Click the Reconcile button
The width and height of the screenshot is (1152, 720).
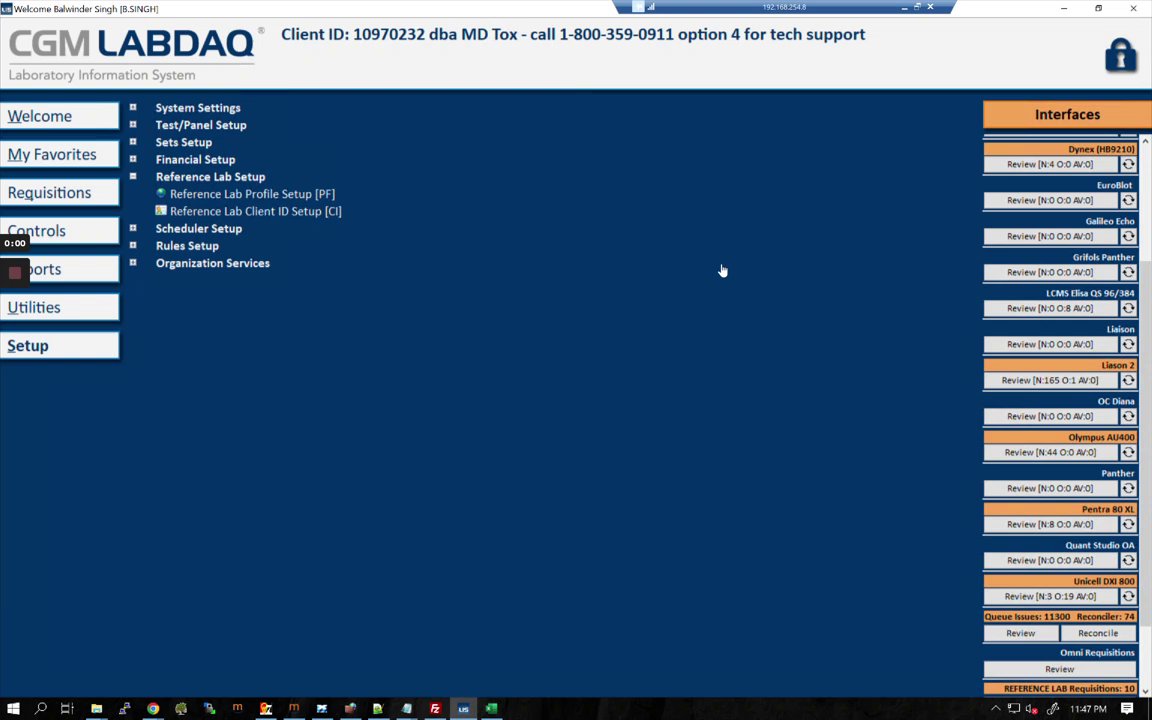tap(1098, 633)
